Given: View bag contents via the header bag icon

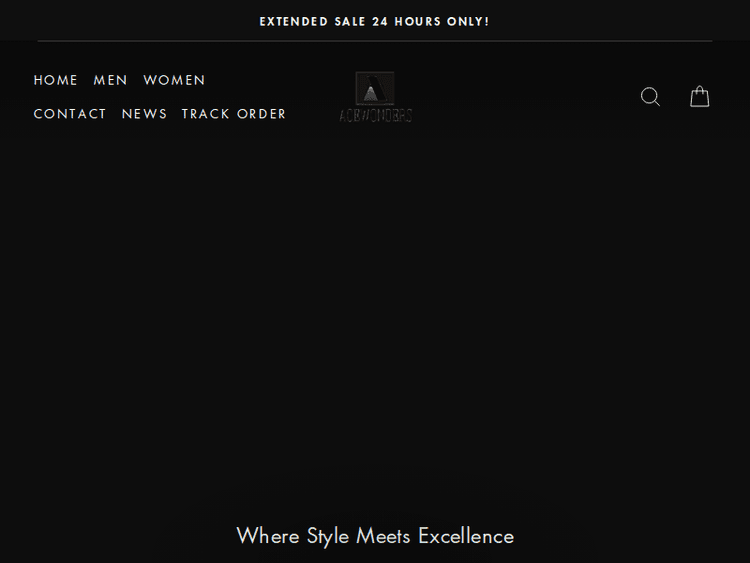Looking at the screenshot, I should pos(700,97).
